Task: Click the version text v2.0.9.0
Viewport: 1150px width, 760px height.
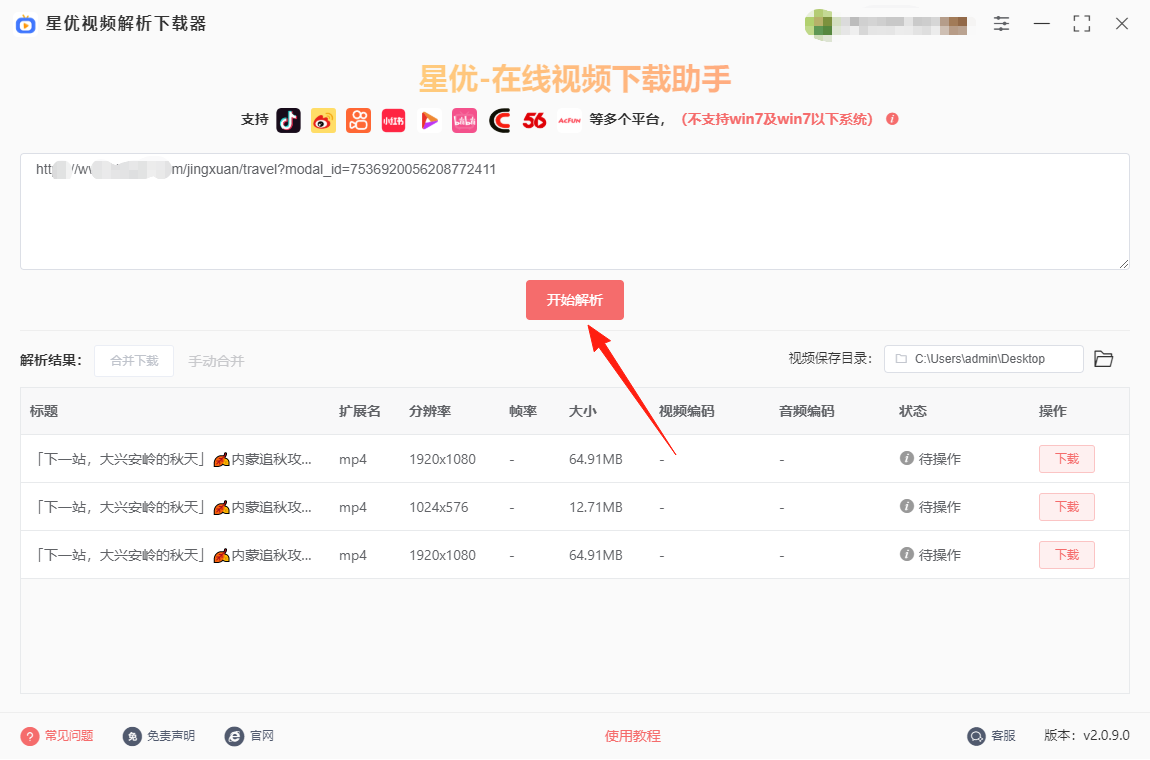Action: point(1107,736)
